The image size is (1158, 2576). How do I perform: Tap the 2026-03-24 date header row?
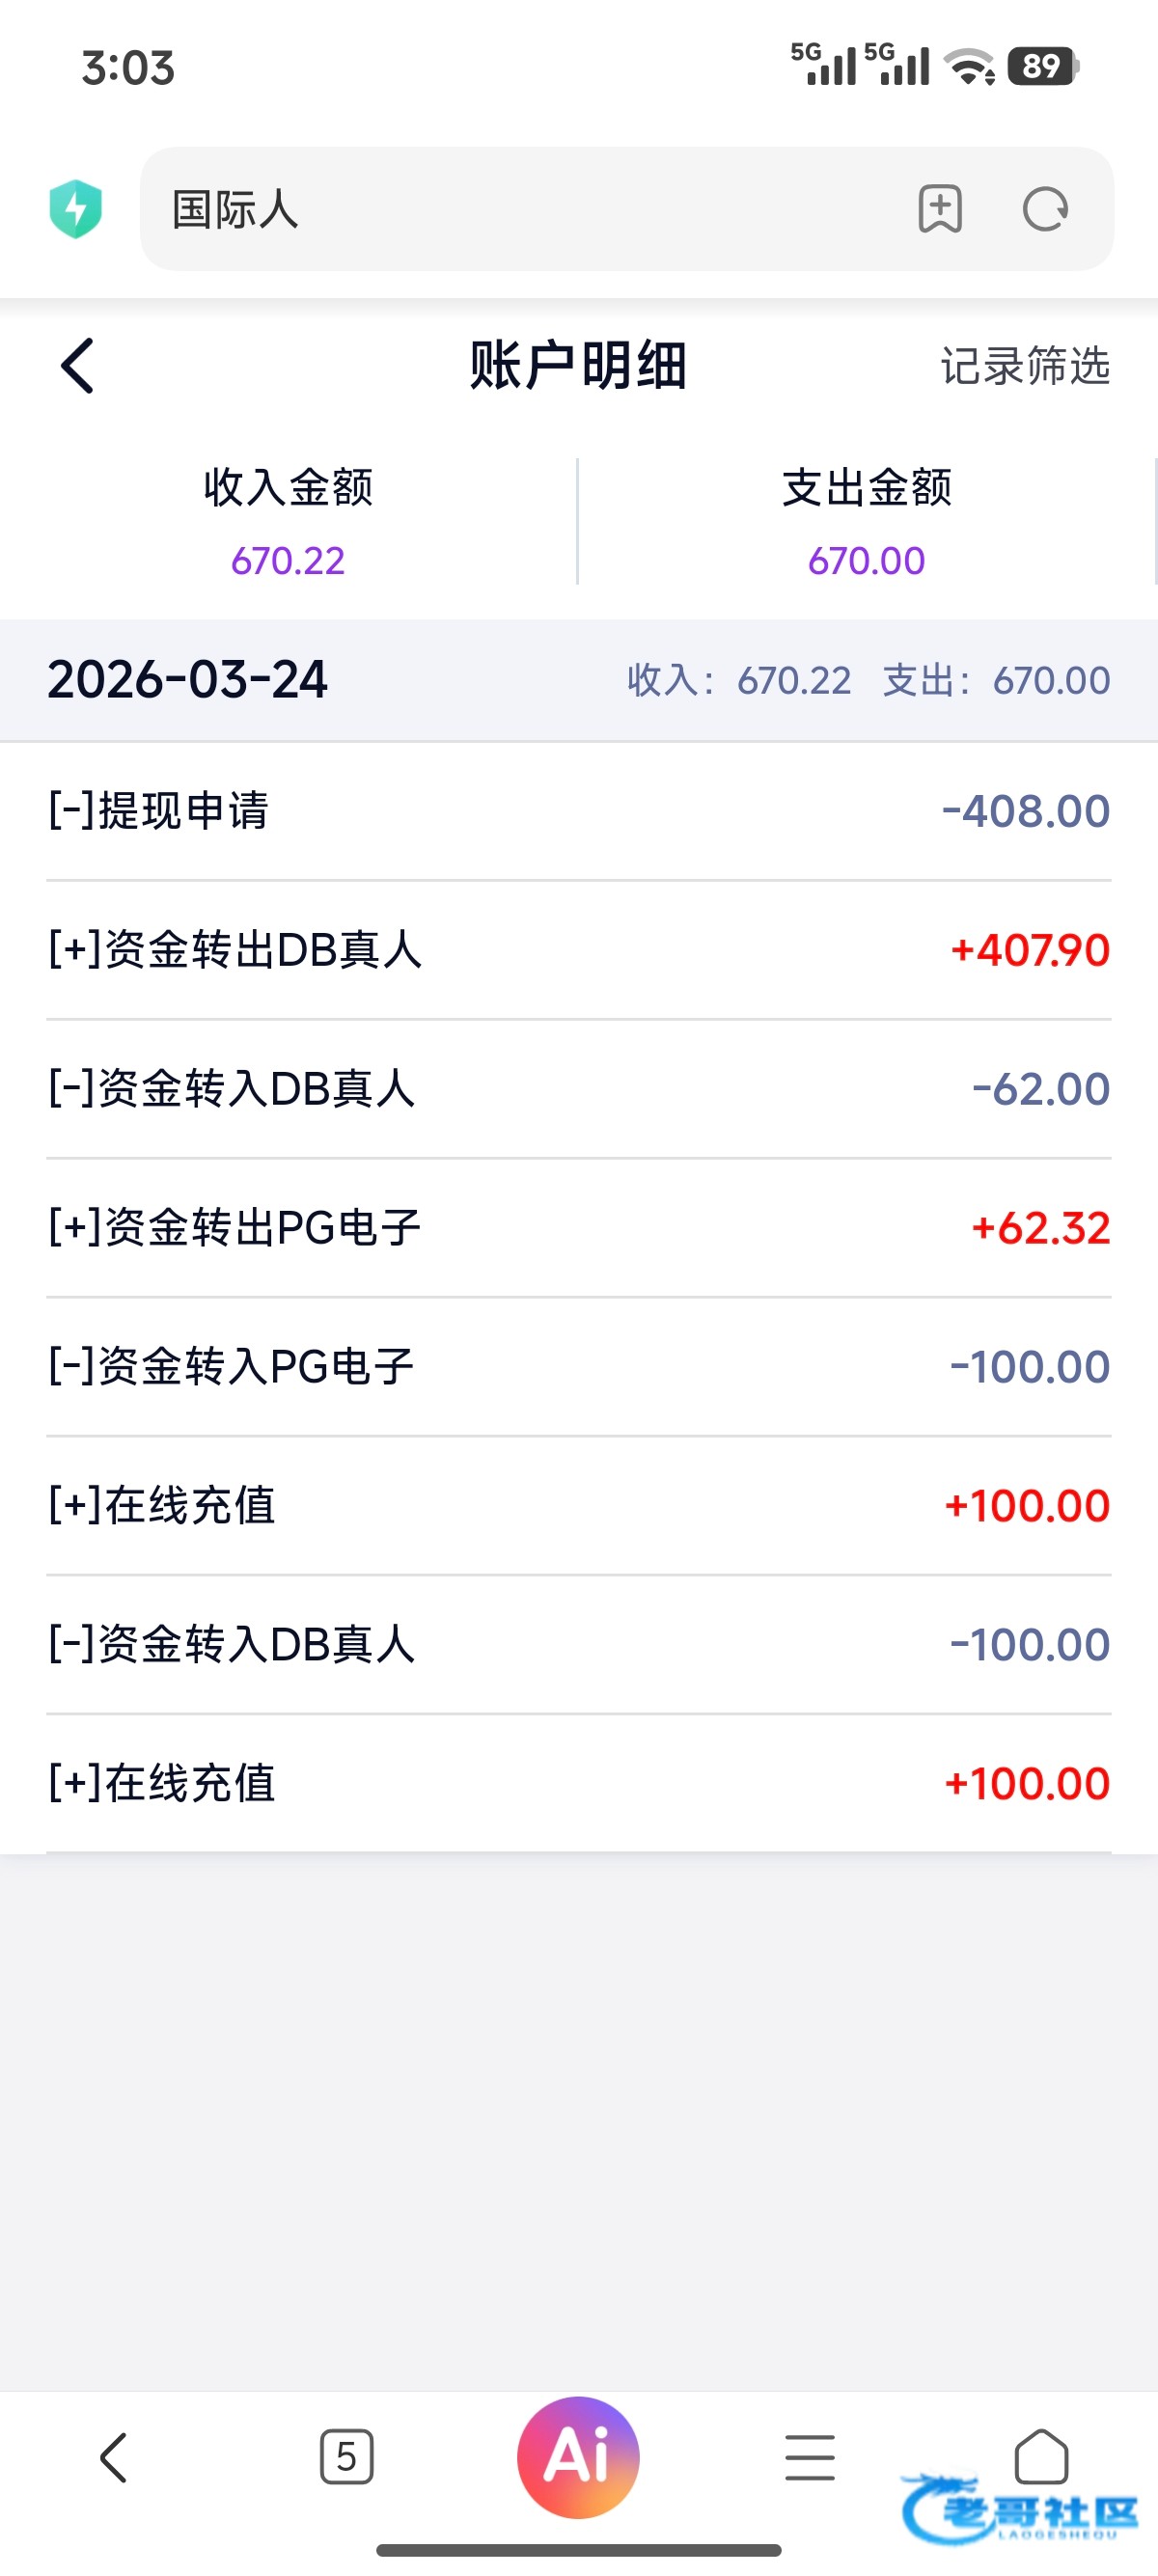578,680
